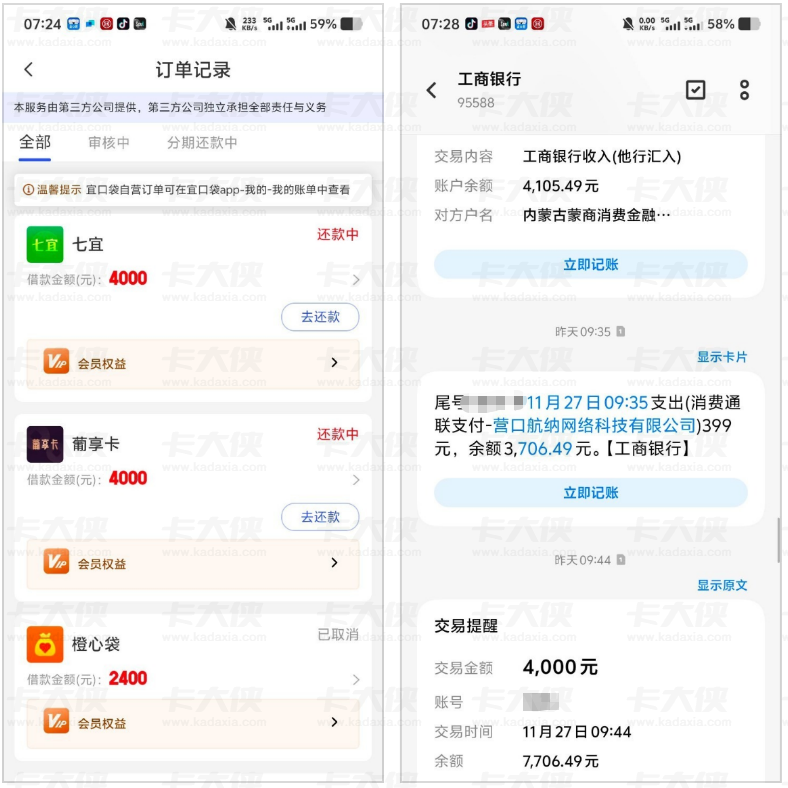This screenshot has width=788, height=788.
Task: Tap the 706.49 amount link in message
Action: tap(545, 448)
